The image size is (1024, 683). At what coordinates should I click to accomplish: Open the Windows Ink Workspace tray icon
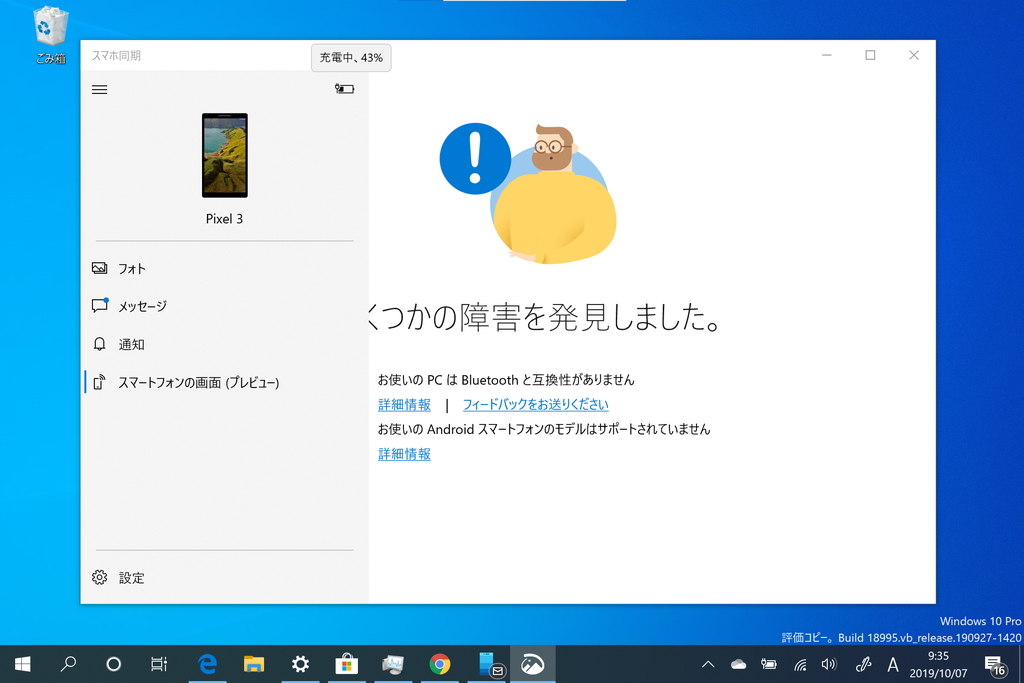coord(862,664)
